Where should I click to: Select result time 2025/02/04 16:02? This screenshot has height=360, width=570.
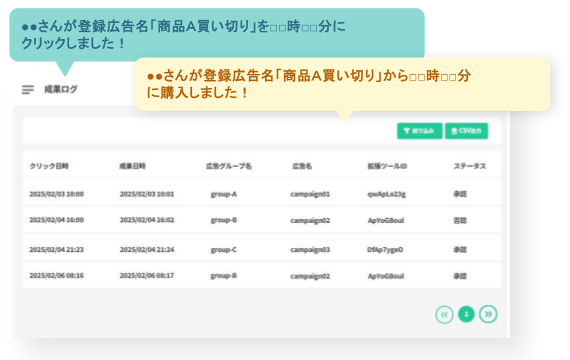[x=147, y=220]
